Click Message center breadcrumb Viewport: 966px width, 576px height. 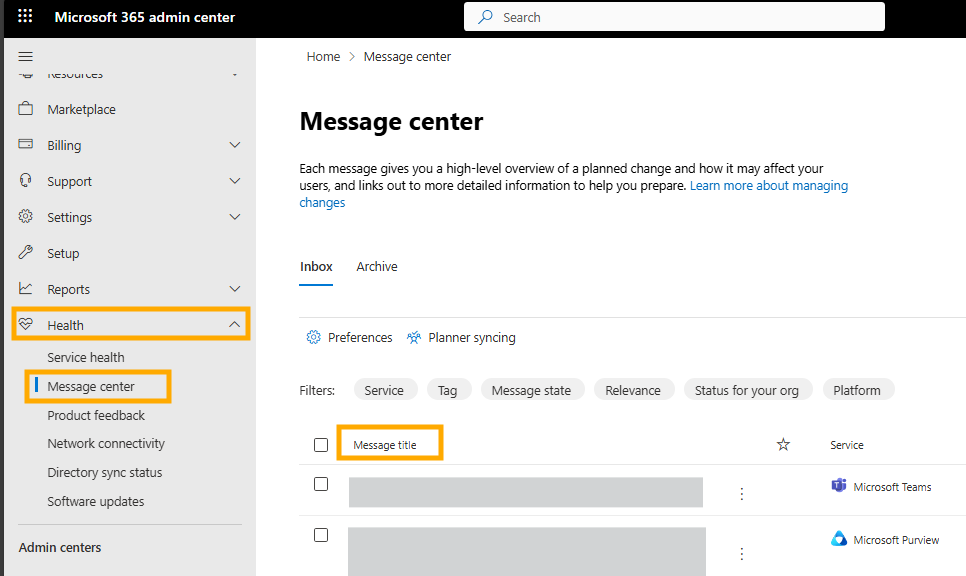click(x=407, y=57)
